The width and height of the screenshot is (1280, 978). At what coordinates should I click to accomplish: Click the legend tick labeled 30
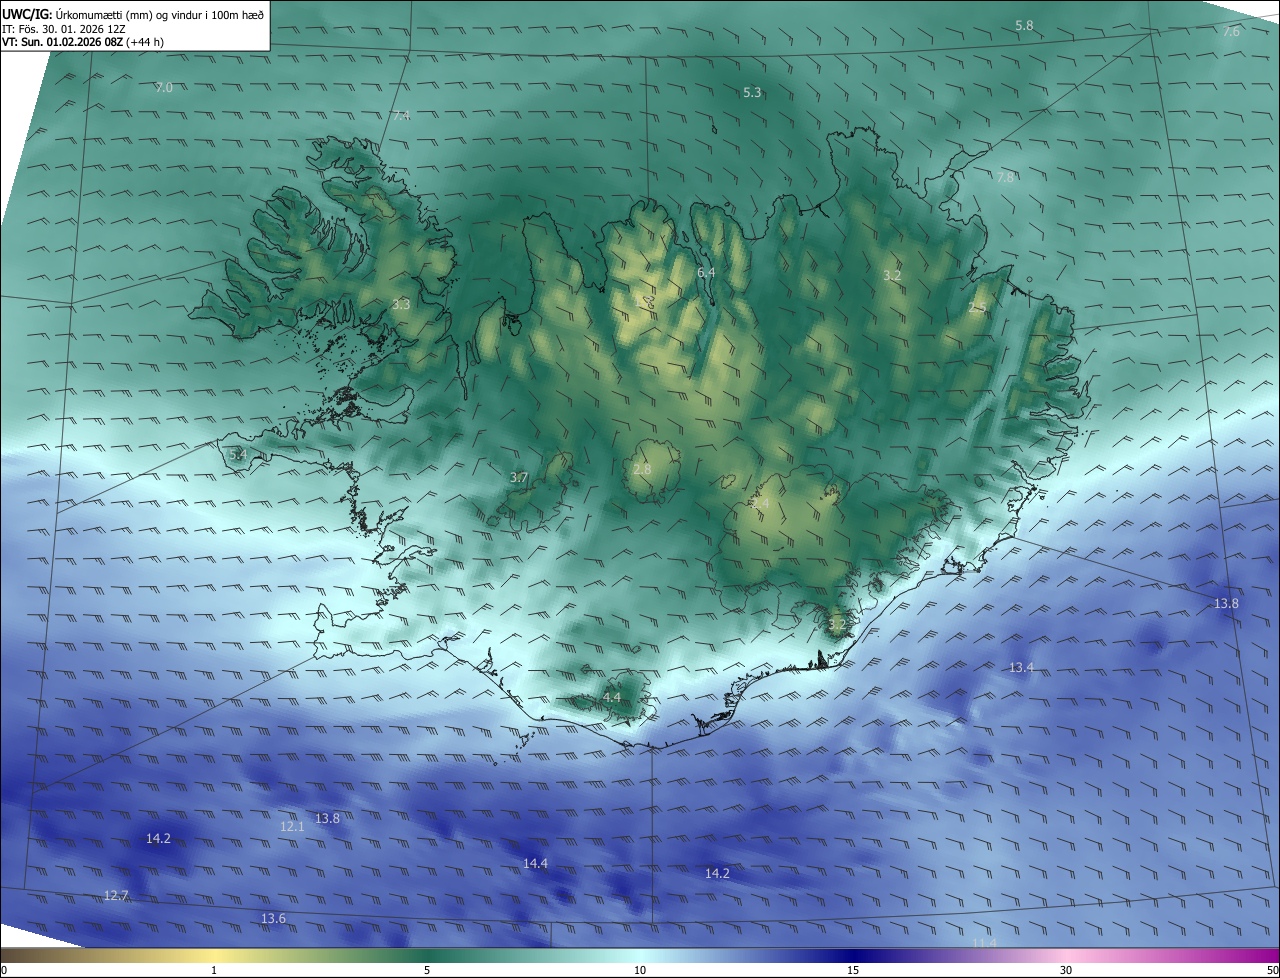tap(1066, 970)
